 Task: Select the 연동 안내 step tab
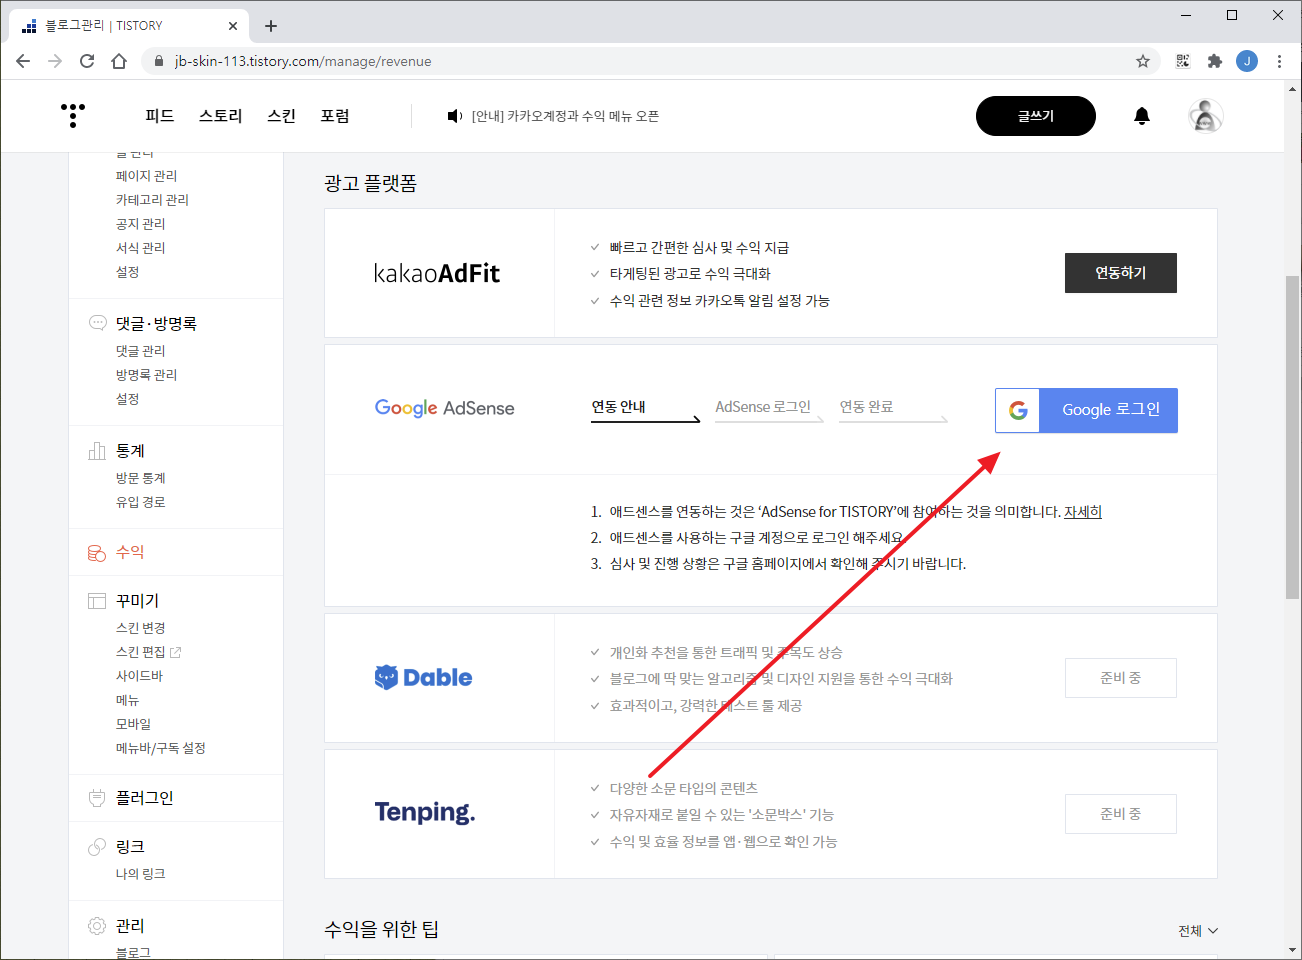(x=645, y=408)
